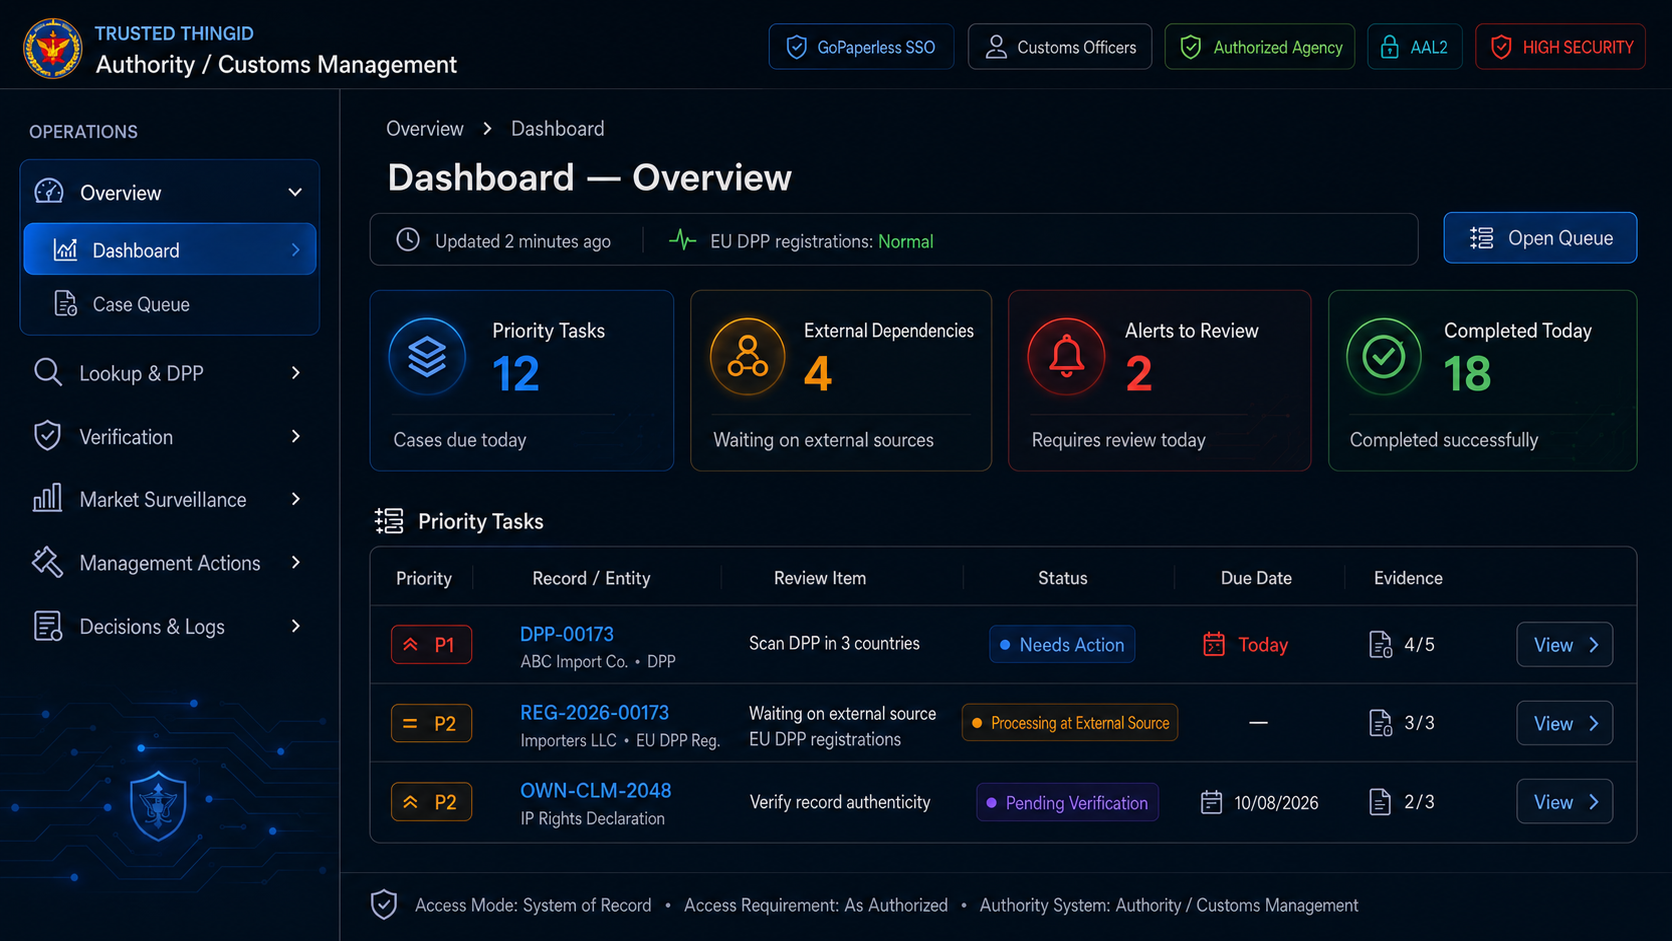Click the Processing at External Source badge
This screenshot has width=1672, height=941.
(x=1069, y=722)
